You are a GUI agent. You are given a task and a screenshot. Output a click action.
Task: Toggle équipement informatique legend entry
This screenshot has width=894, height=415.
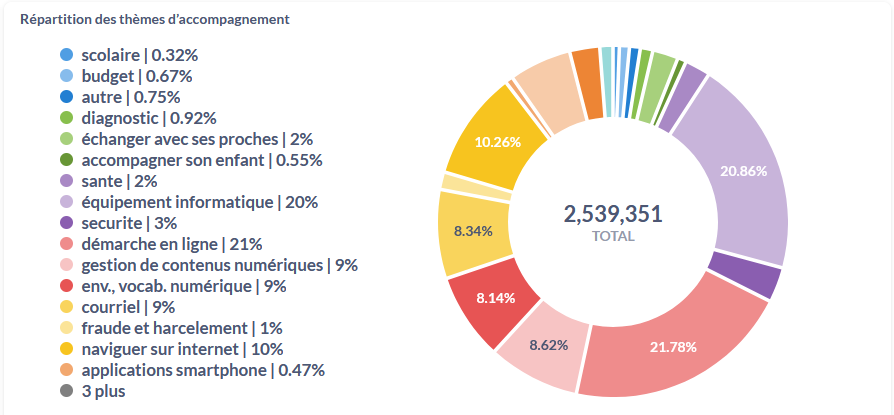click(x=199, y=202)
